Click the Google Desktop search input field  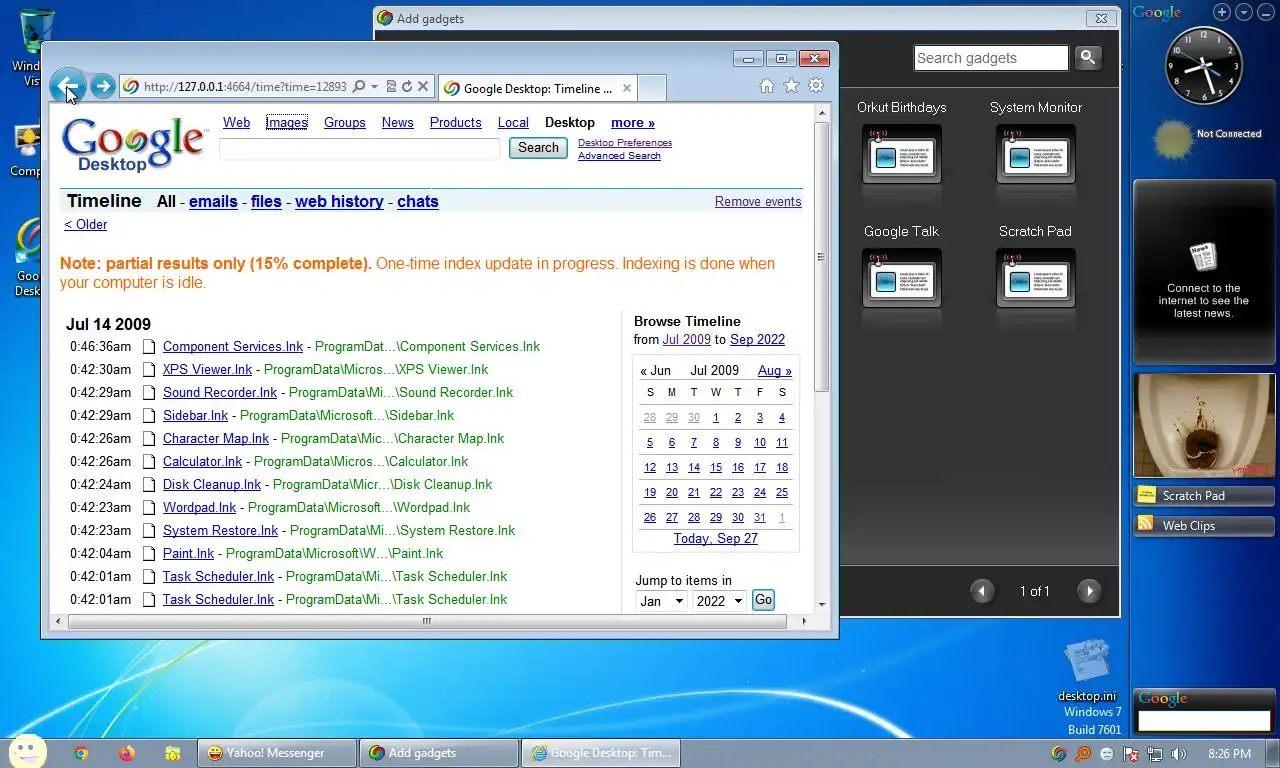click(360, 148)
